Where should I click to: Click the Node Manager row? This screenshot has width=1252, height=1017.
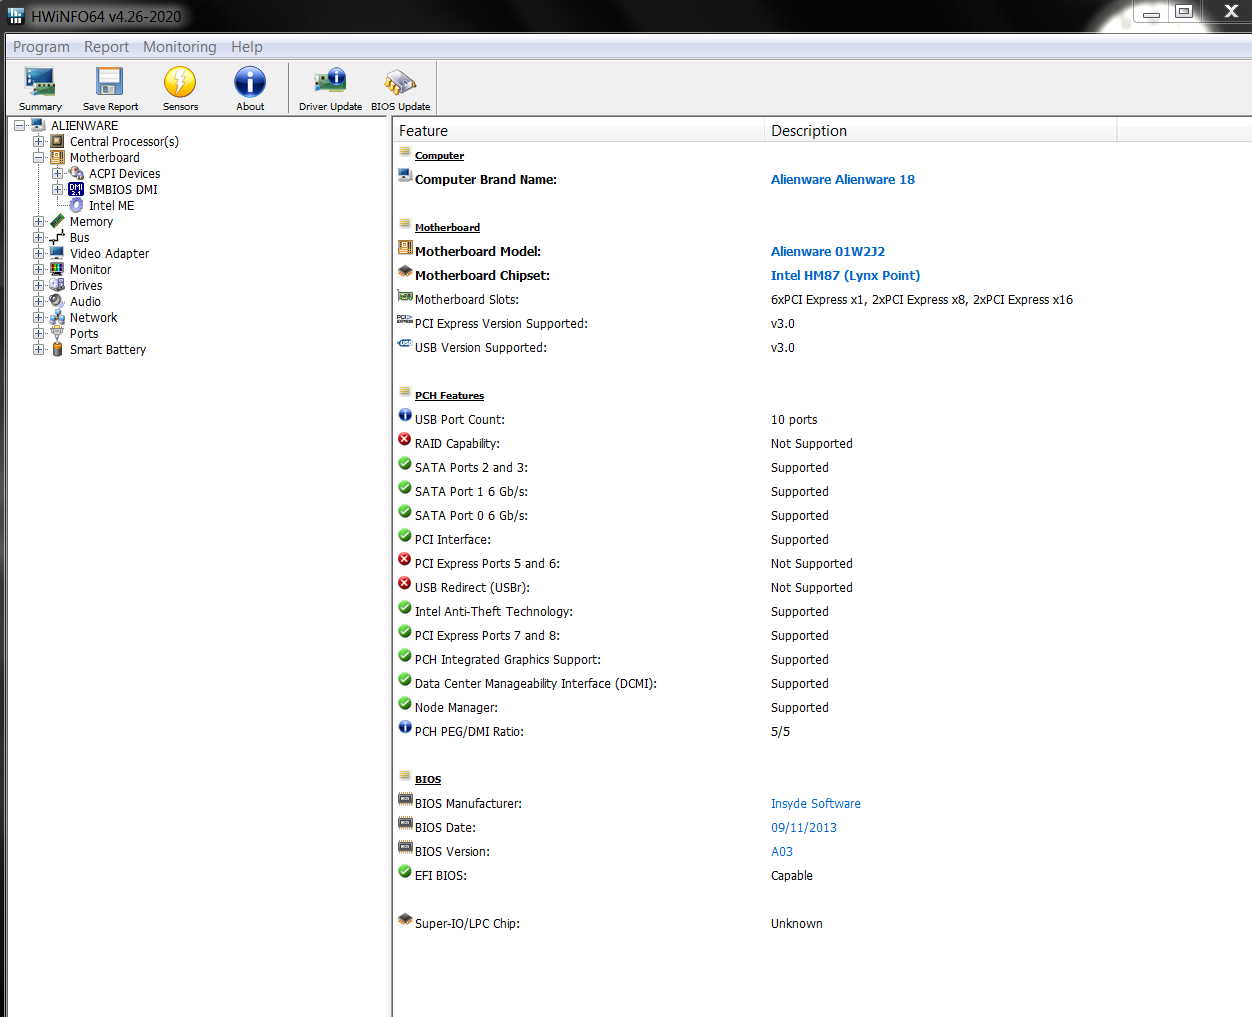coord(820,708)
